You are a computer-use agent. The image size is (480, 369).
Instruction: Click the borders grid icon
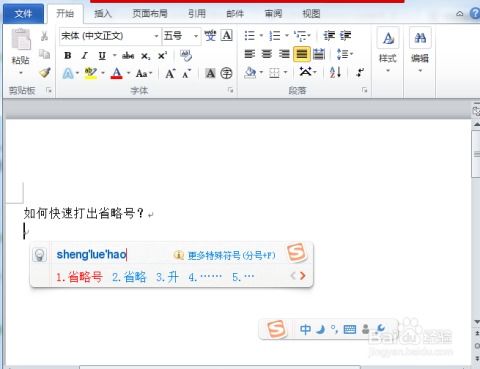(274, 73)
